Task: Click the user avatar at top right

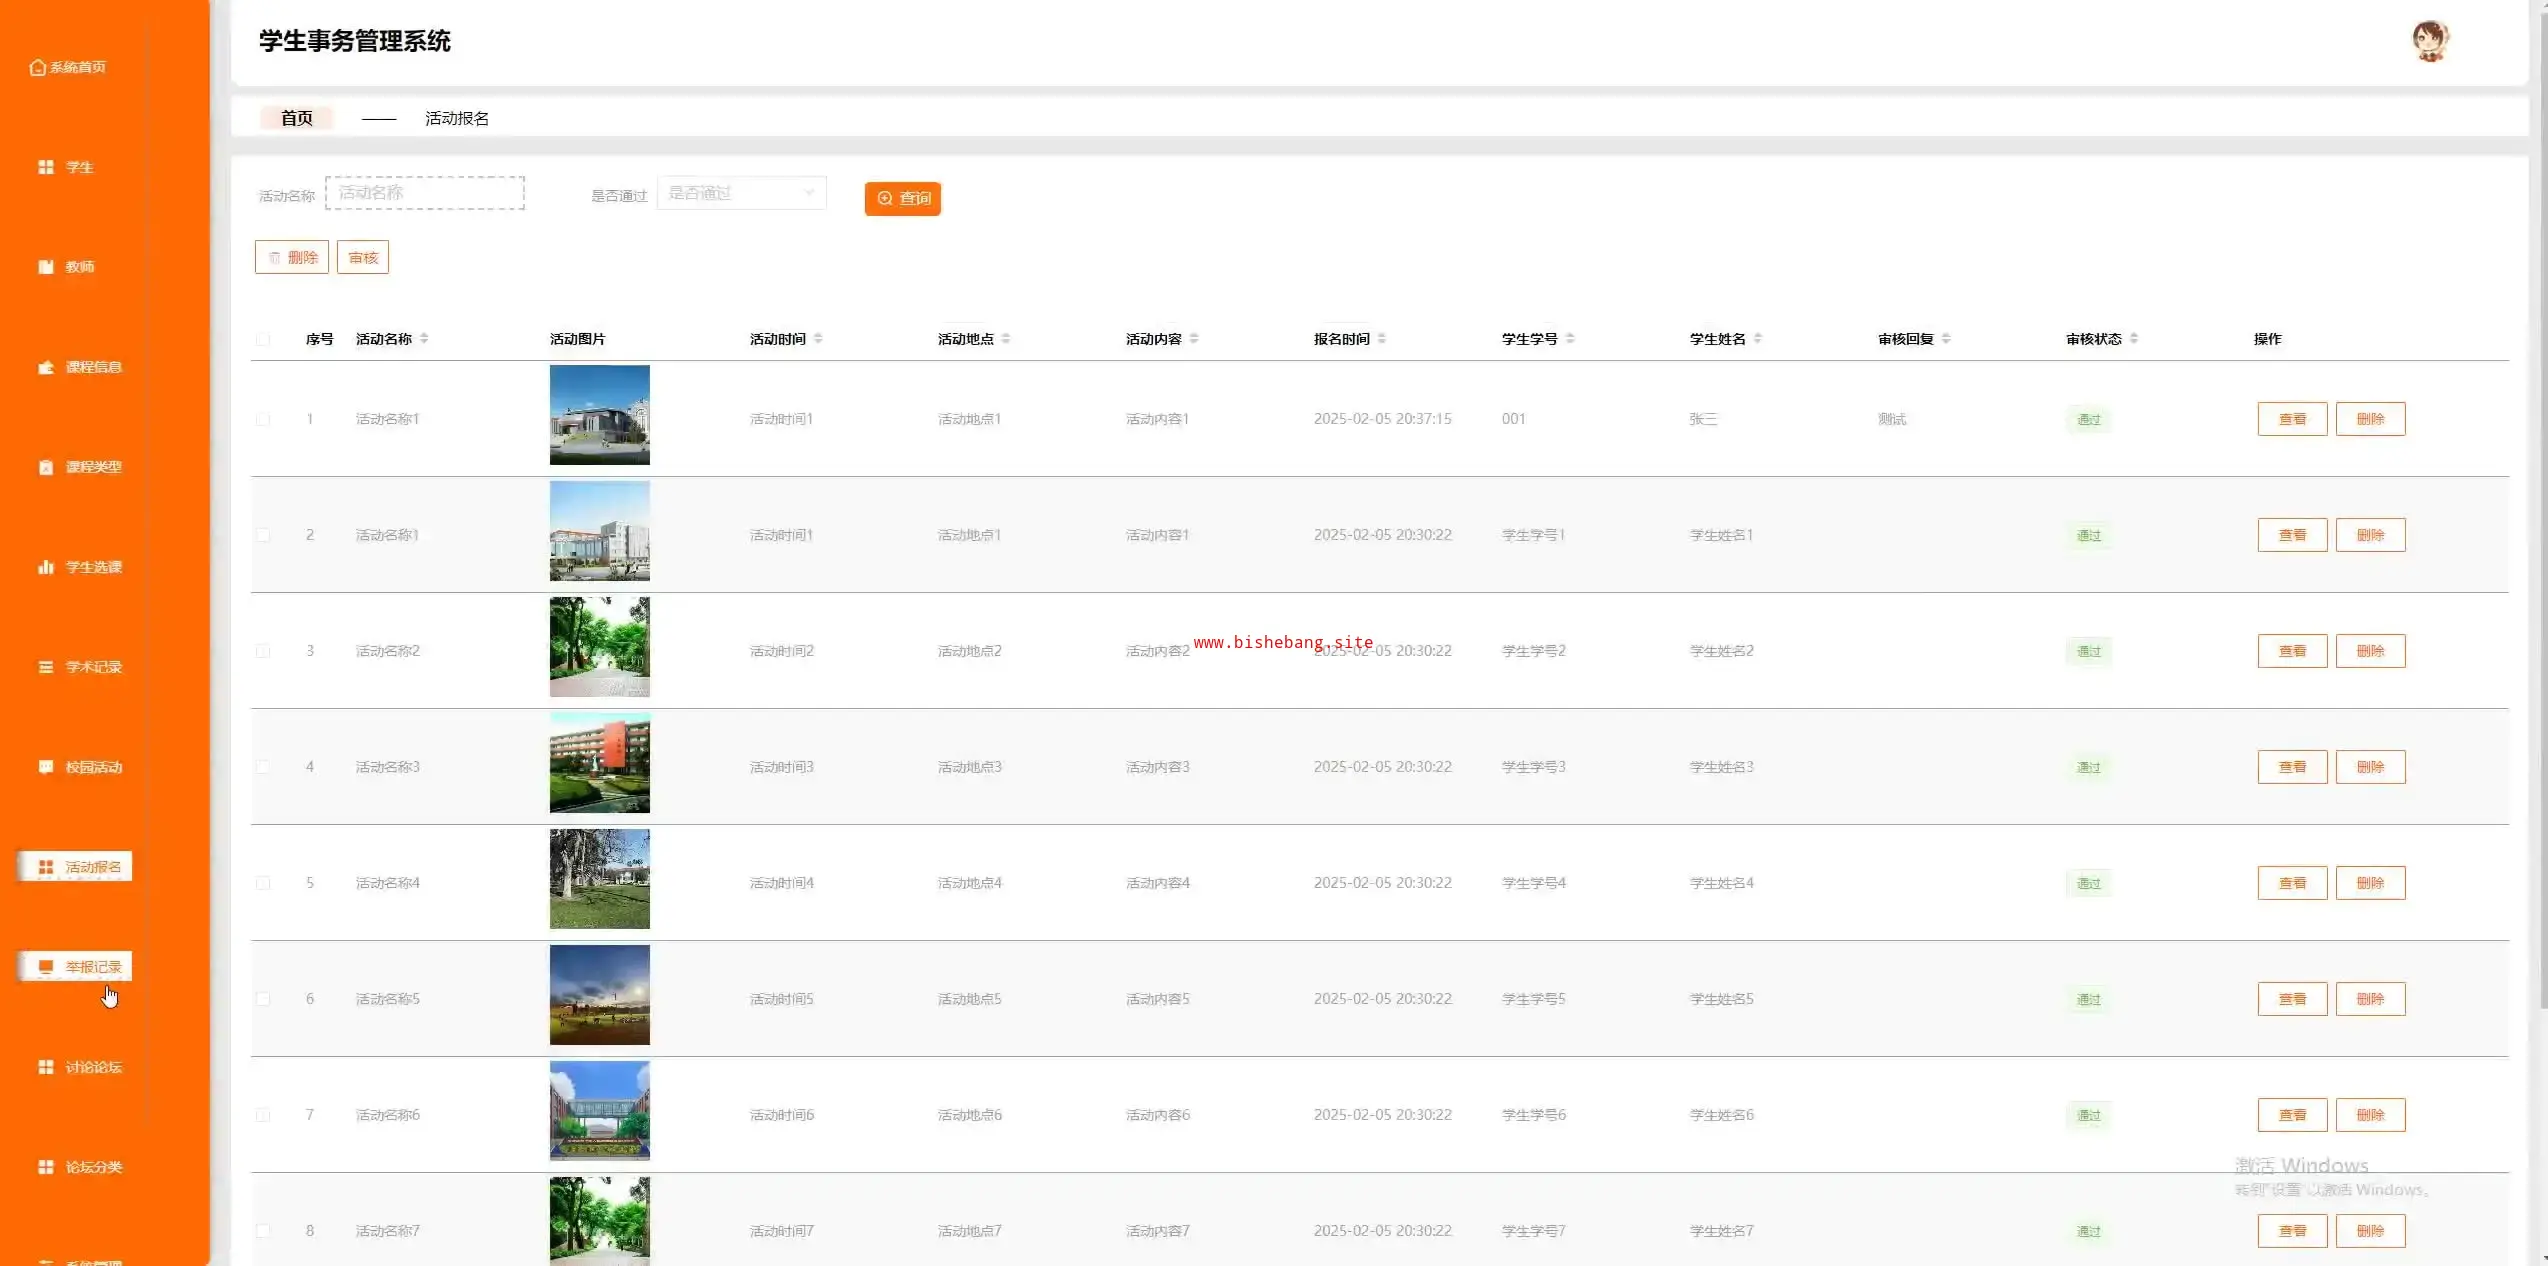Action: tap(2430, 41)
